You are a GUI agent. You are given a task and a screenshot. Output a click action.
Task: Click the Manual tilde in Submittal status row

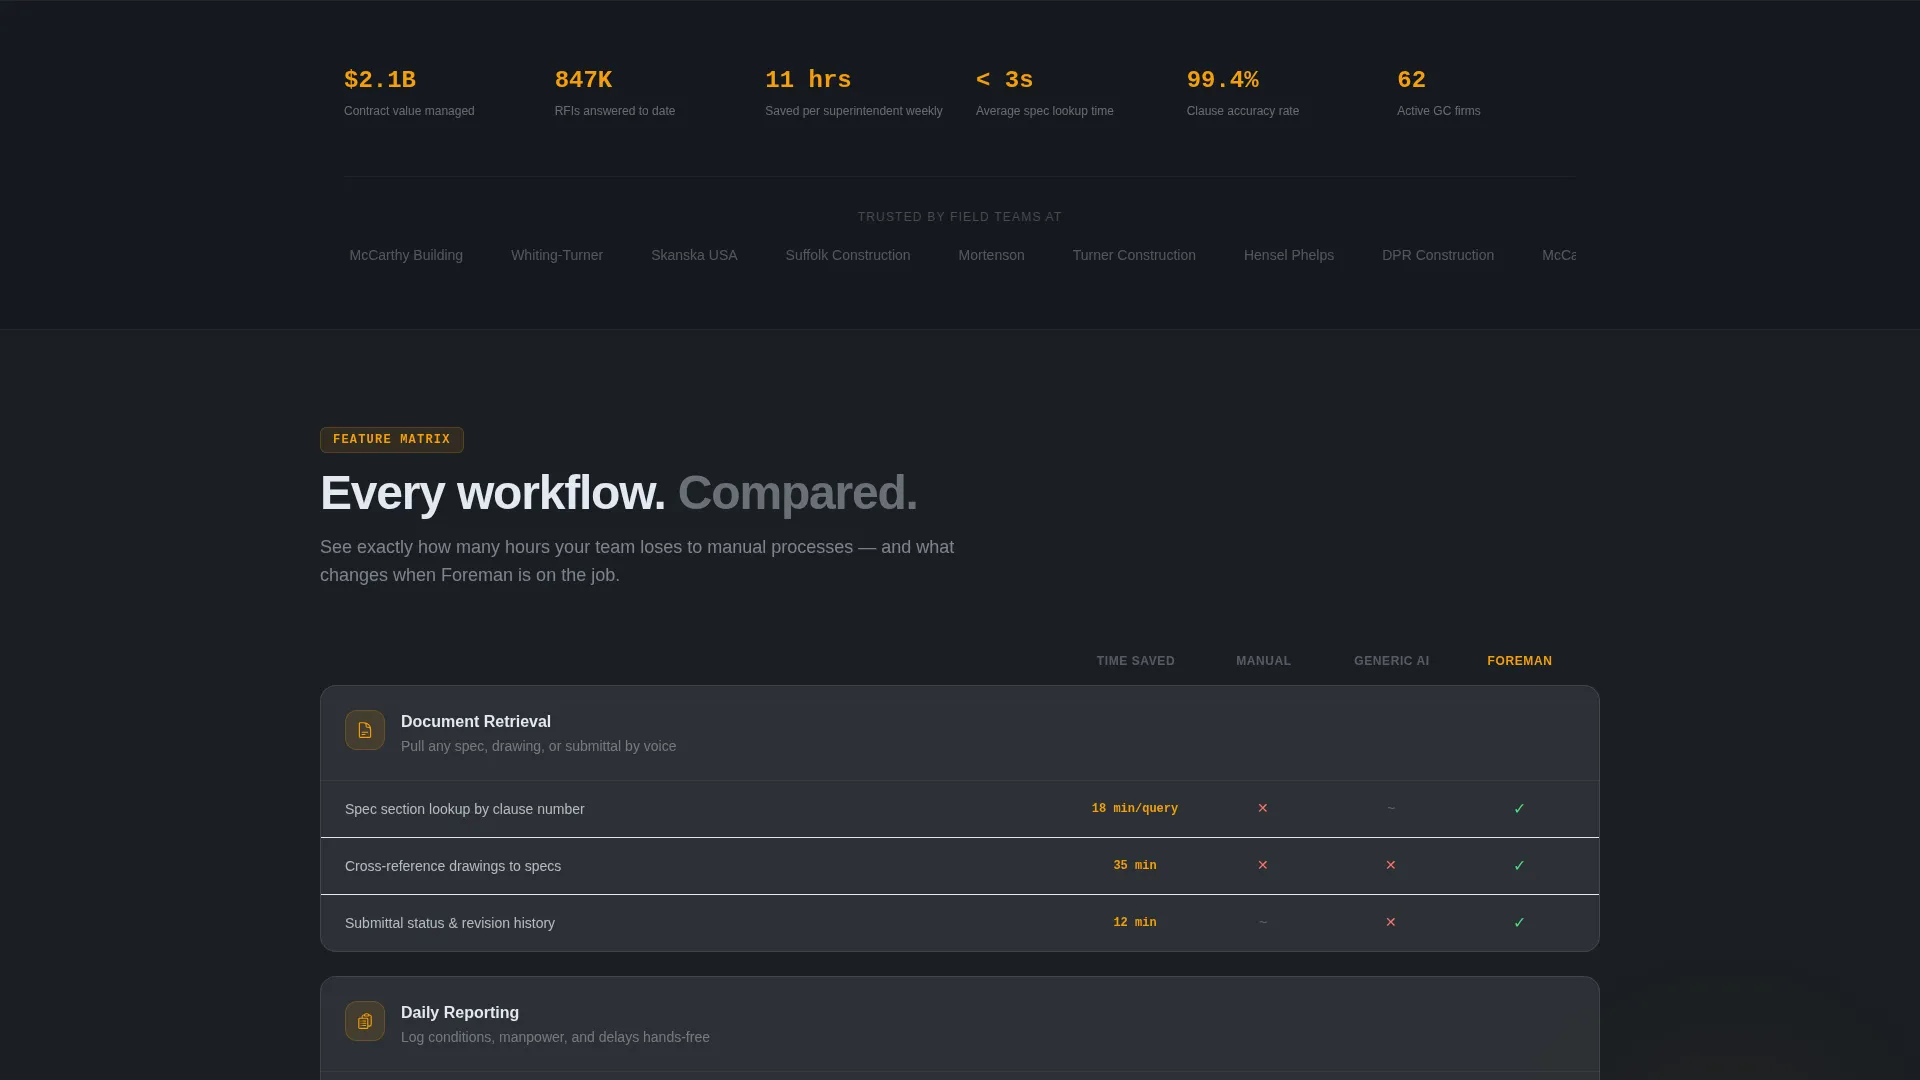(1263, 922)
